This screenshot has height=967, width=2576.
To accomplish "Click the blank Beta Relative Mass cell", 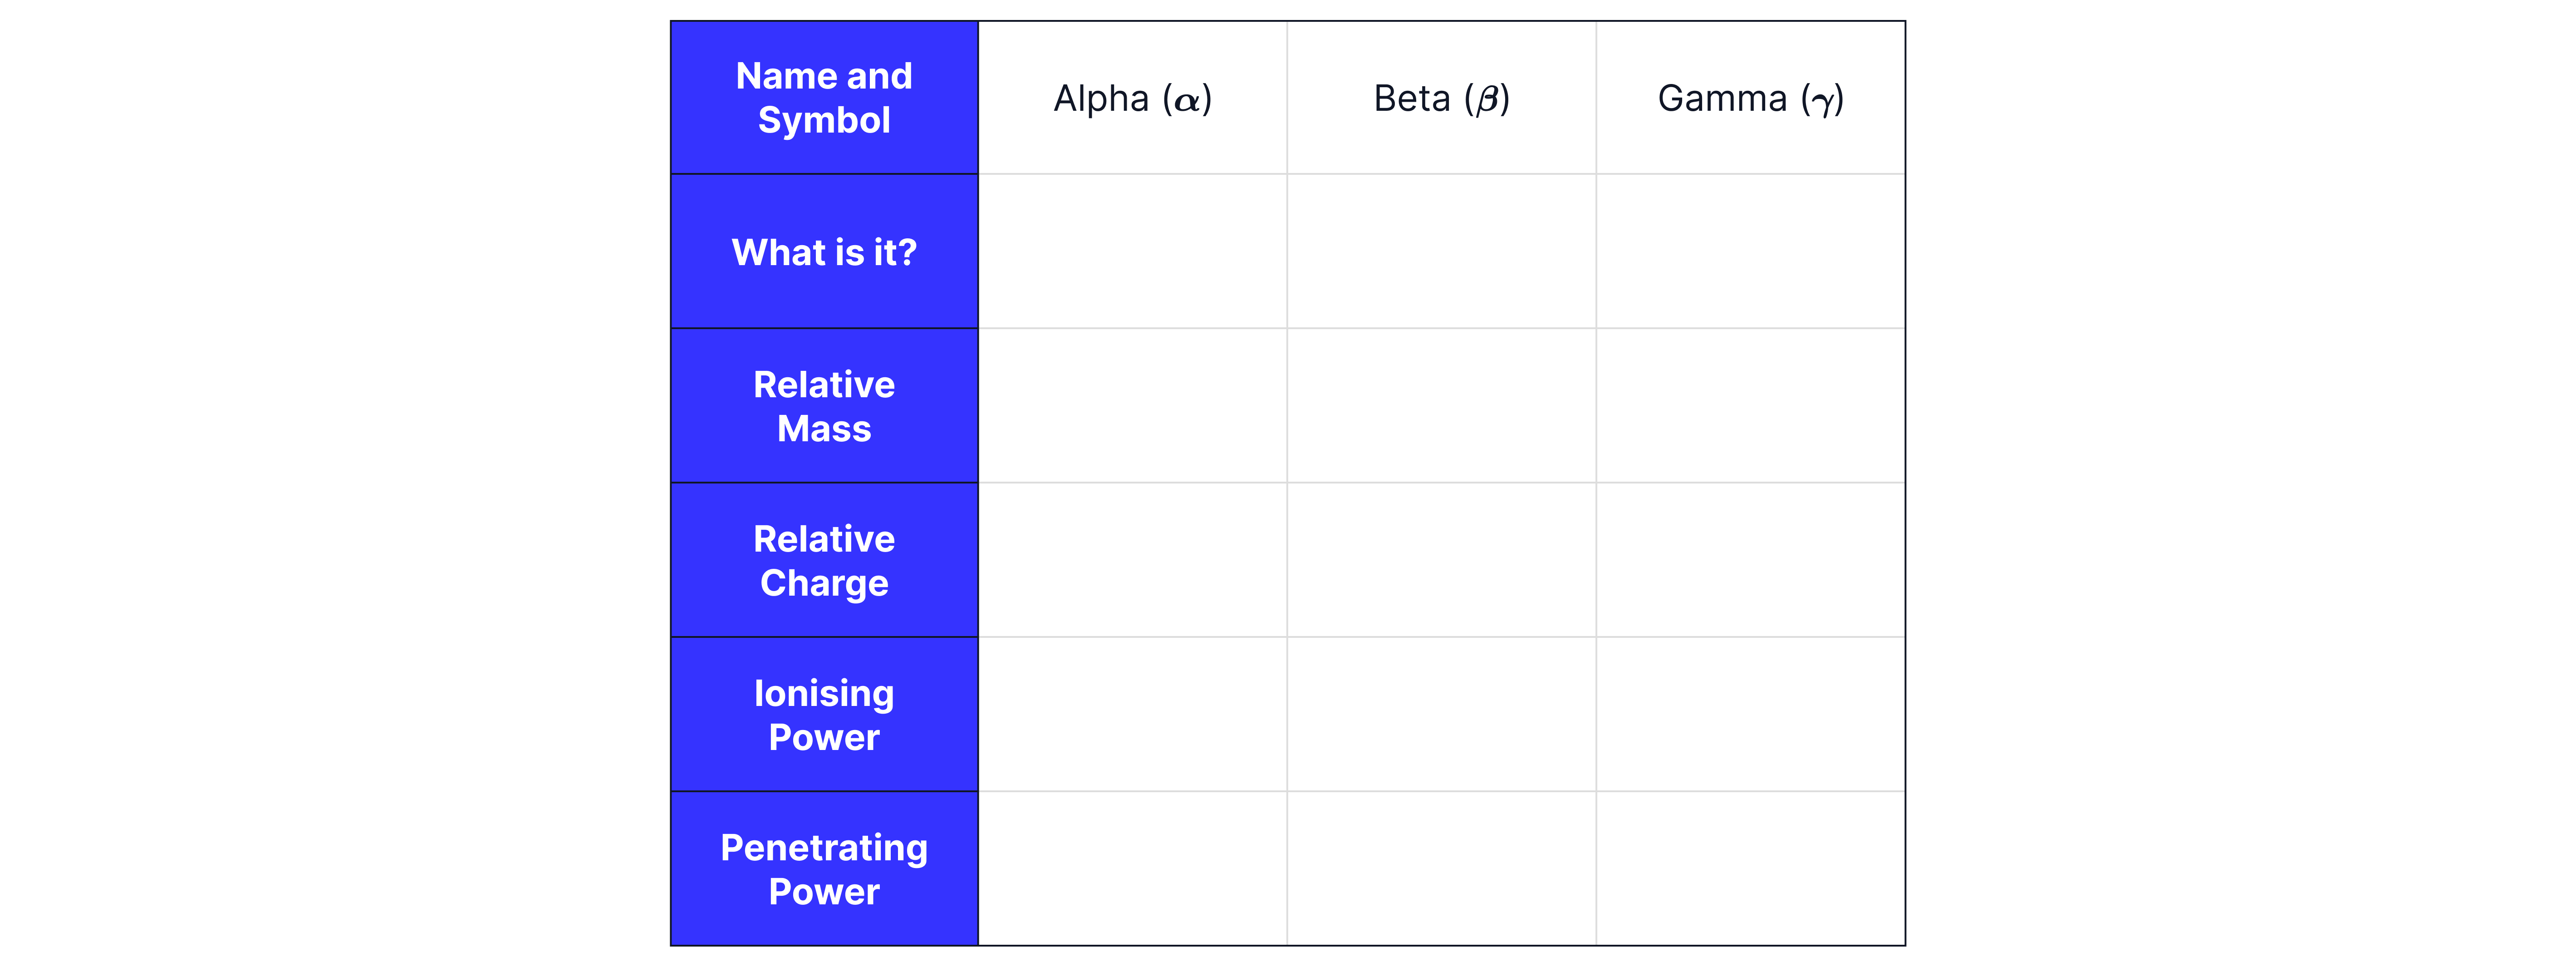I will pyautogui.click(x=1441, y=406).
